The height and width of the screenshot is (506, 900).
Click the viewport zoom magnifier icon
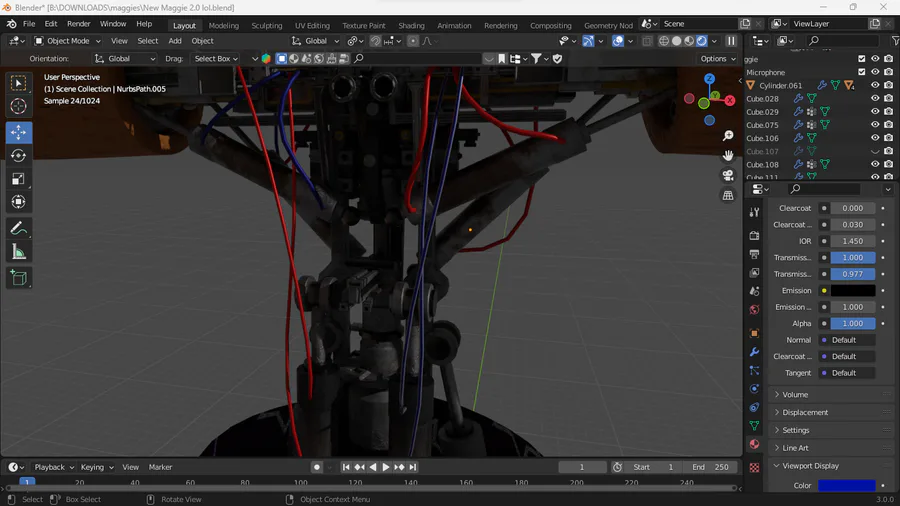728,135
